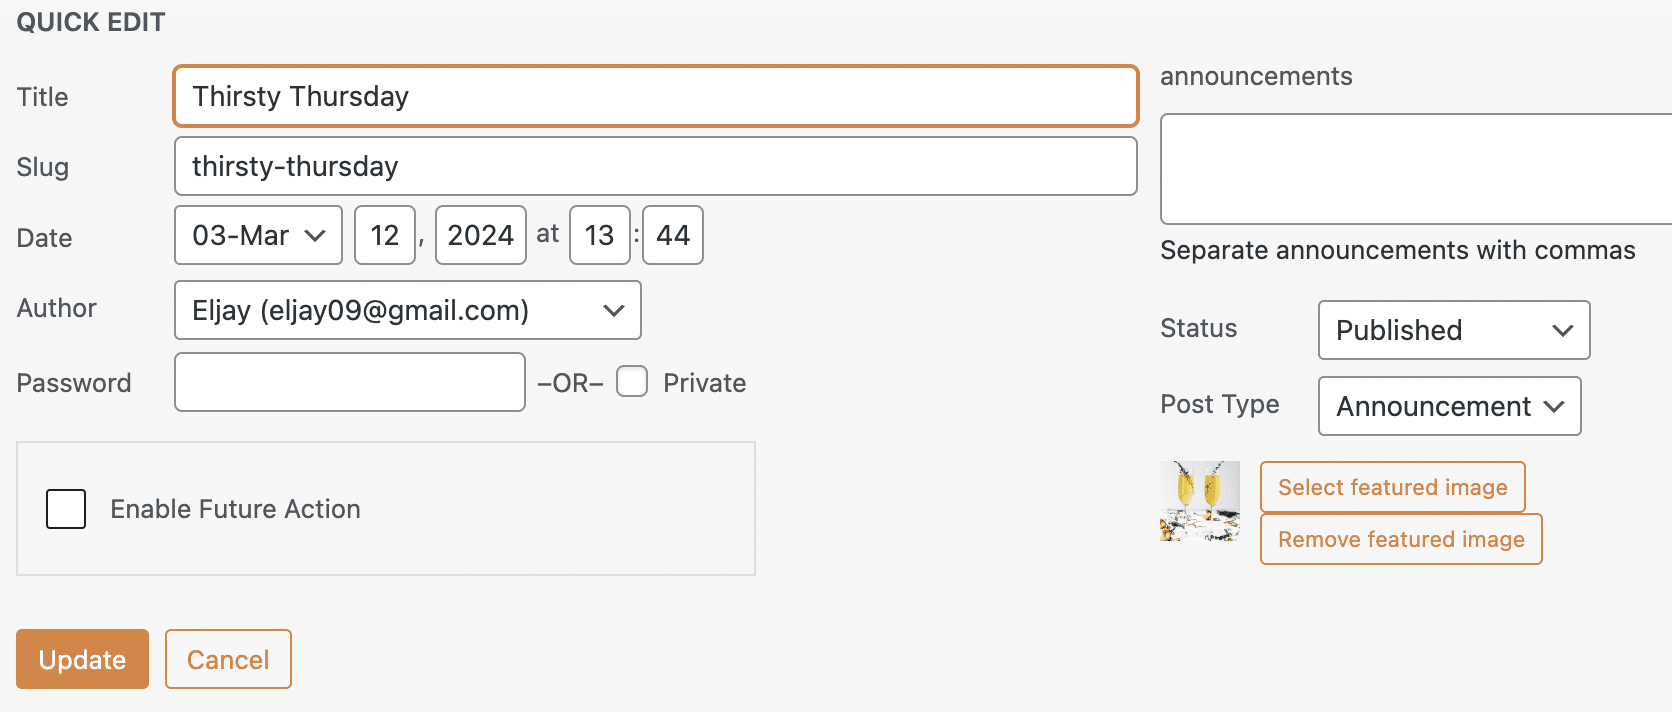The width and height of the screenshot is (1672, 712).
Task: Click the announcements tags text area
Action: [1416, 169]
